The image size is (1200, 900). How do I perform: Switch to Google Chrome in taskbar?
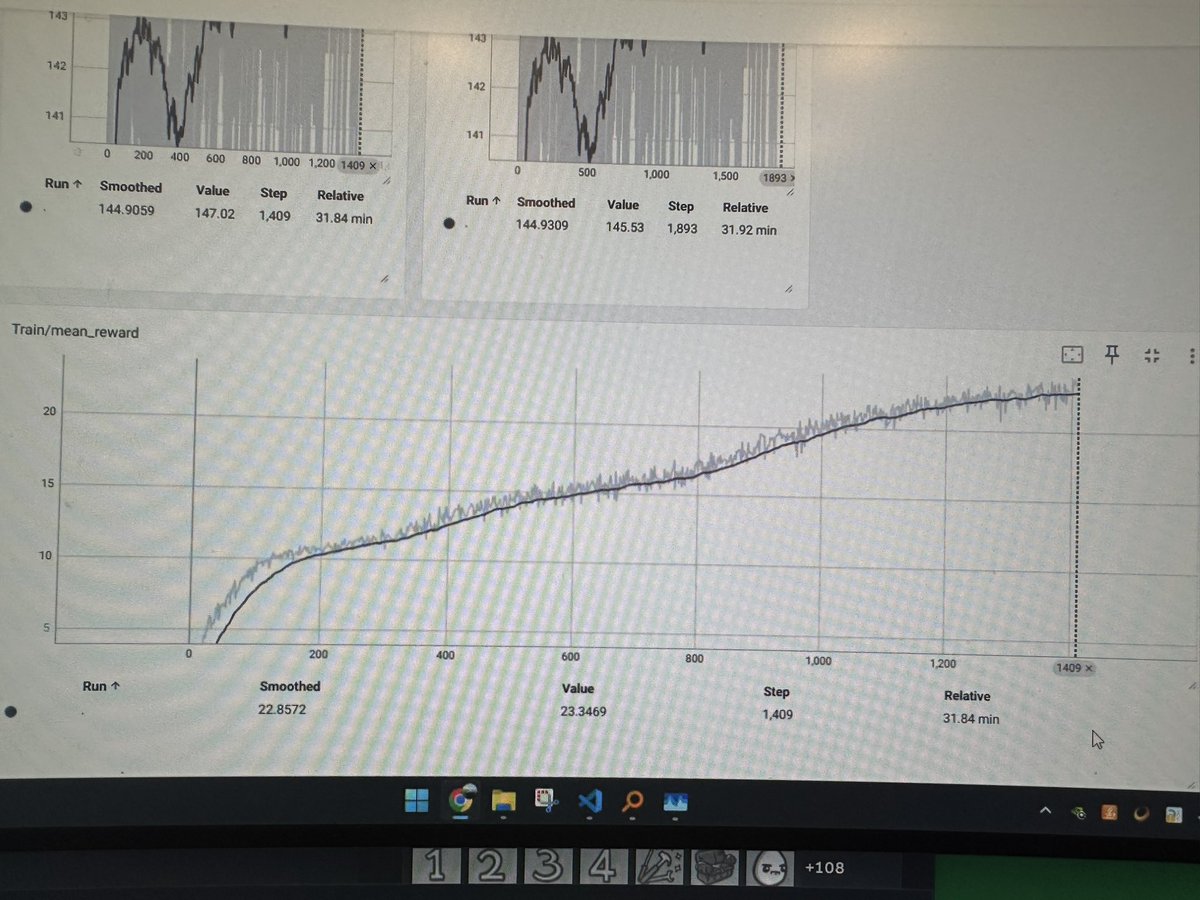point(461,800)
